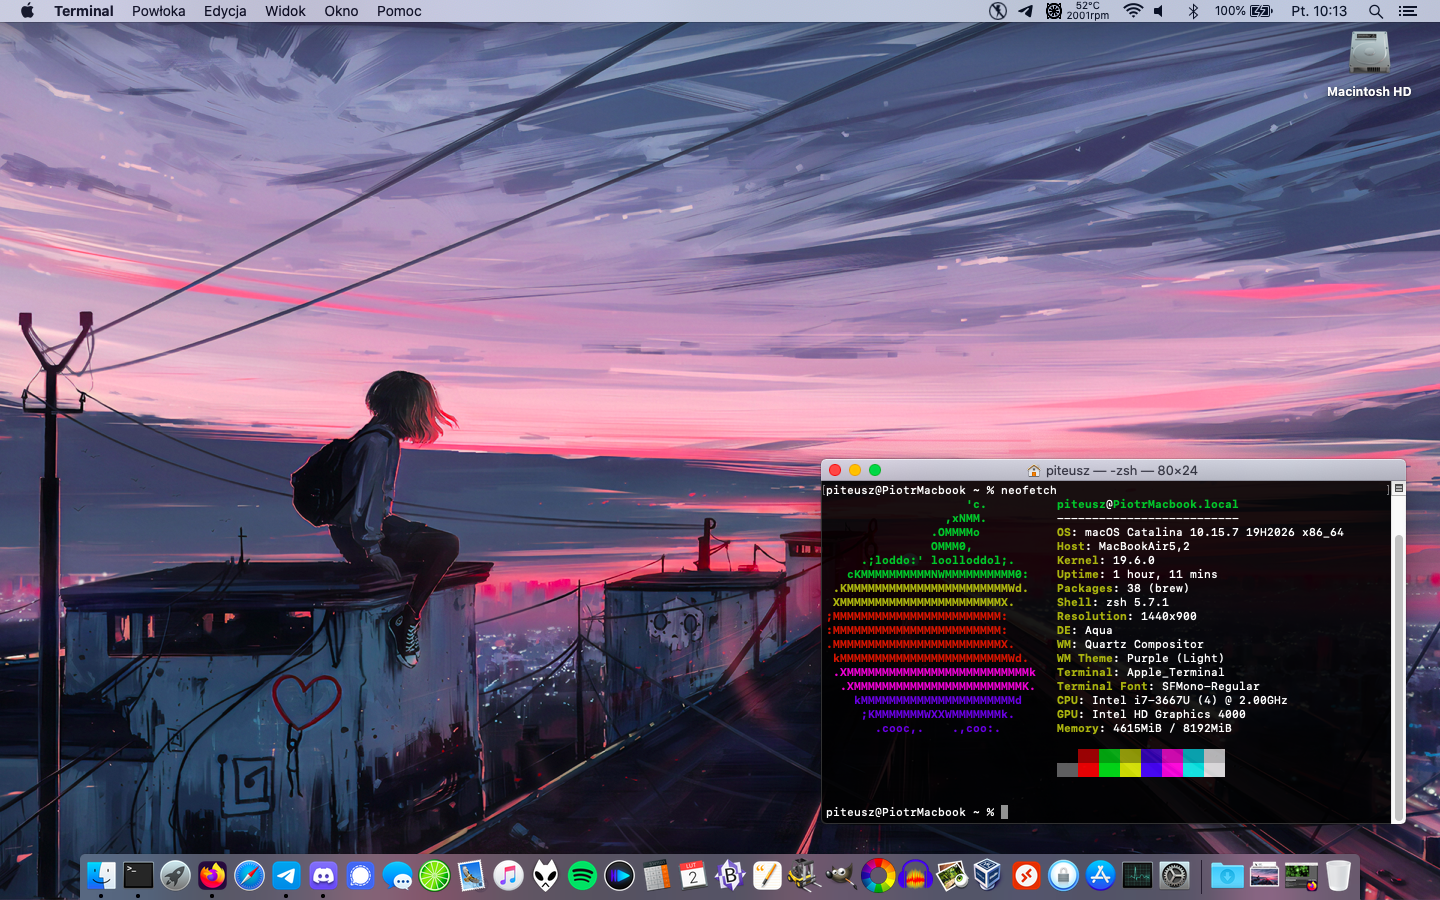Image resolution: width=1440 pixels, height=900 pixels.
Task: Click the Terminal prompt cursor at bottom
Action: click(1004, 812)
